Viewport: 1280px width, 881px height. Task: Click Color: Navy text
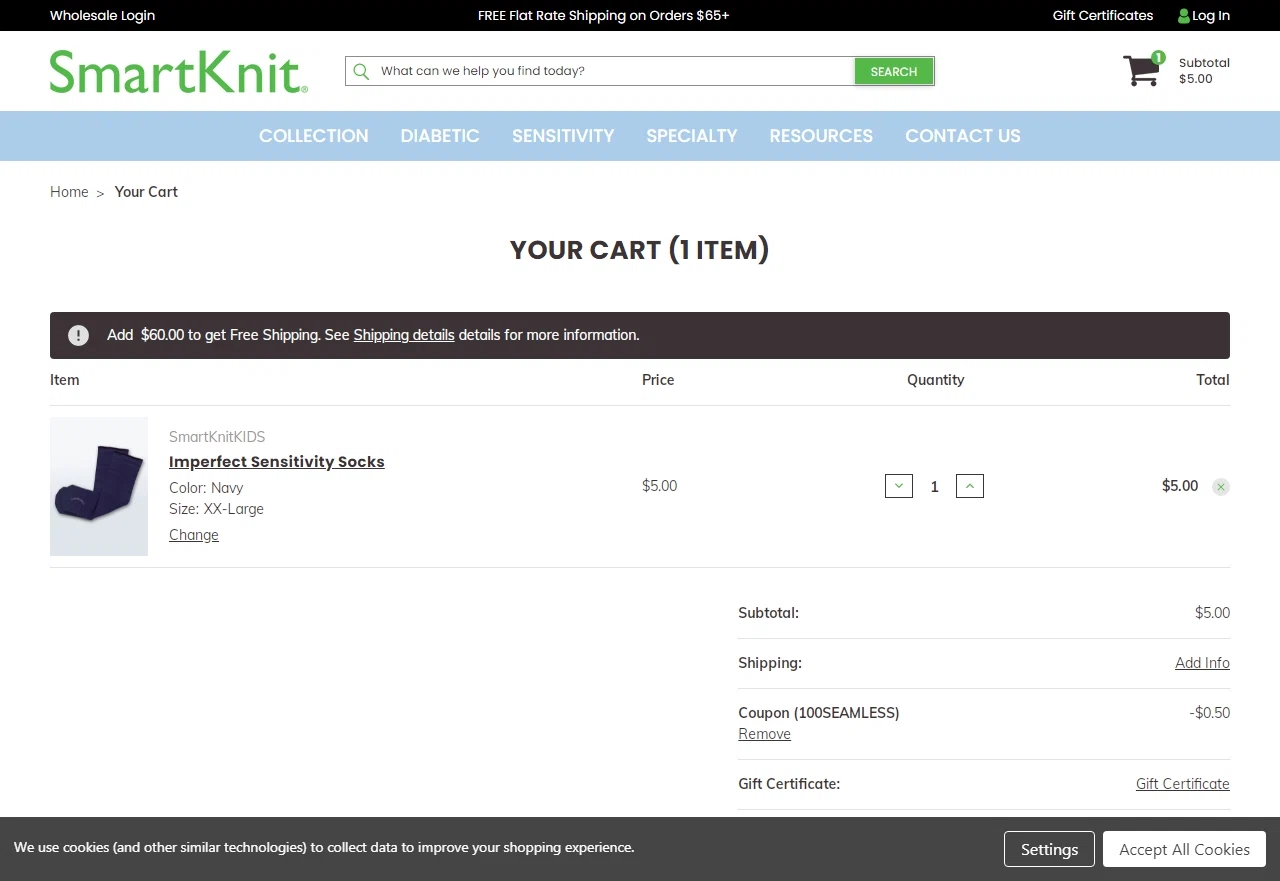click(x=206, y=488)
